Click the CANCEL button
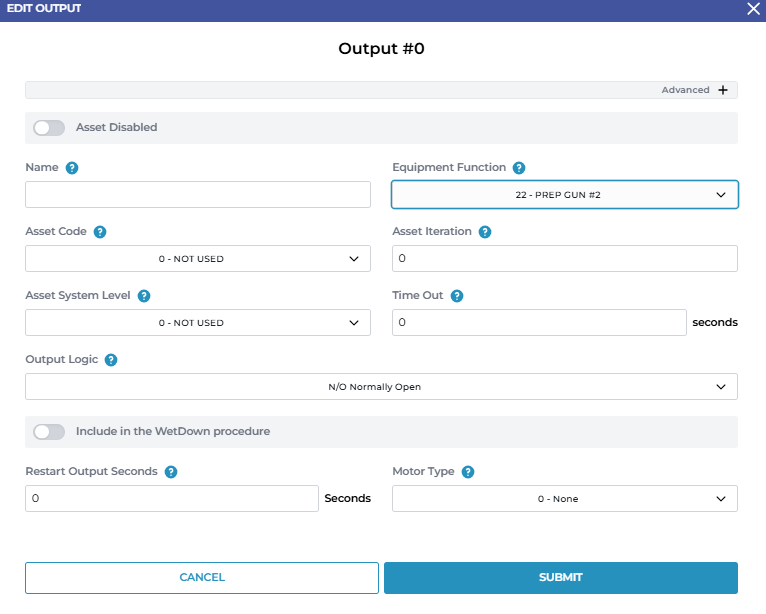766x614 pixels. (x=202, y=578)
